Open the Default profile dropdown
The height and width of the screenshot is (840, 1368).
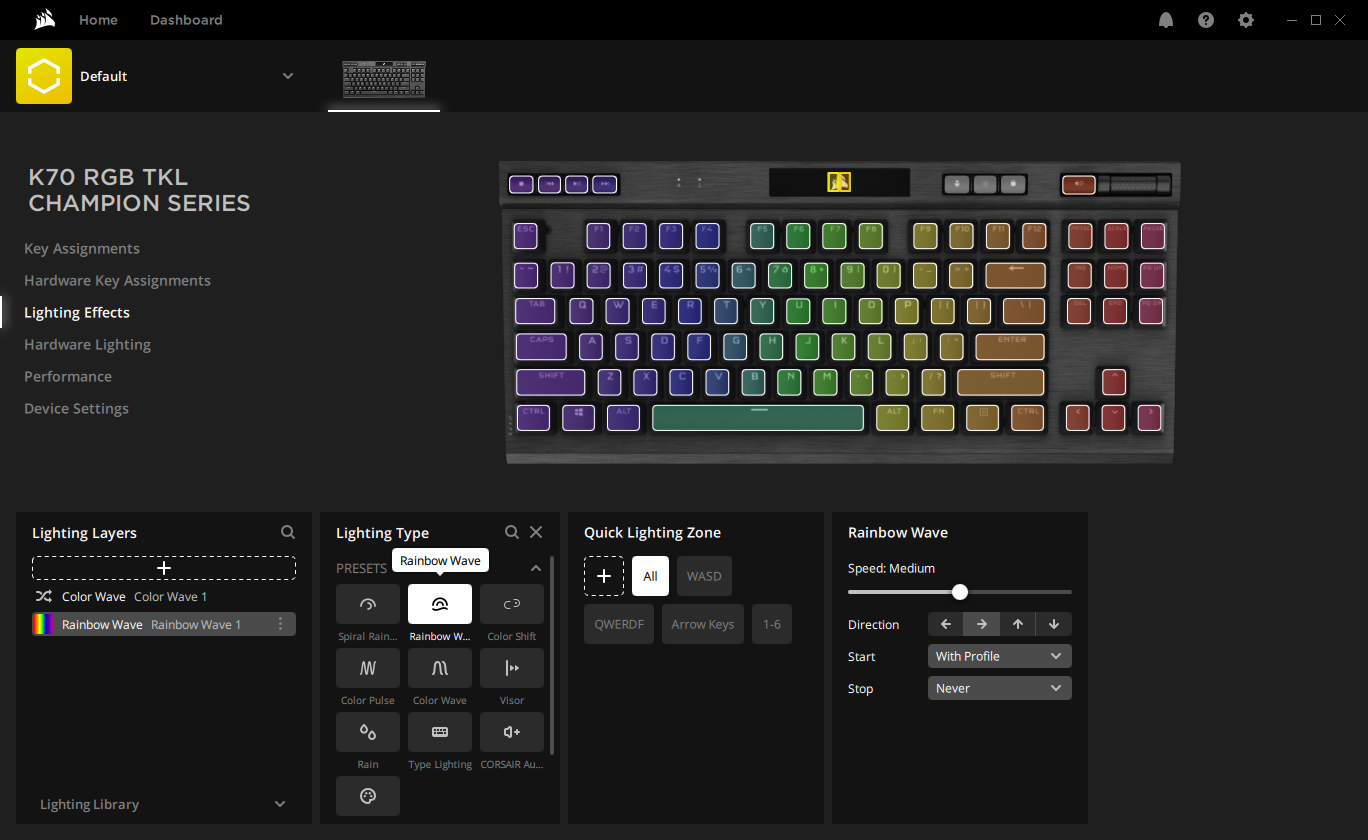point(288,76)
